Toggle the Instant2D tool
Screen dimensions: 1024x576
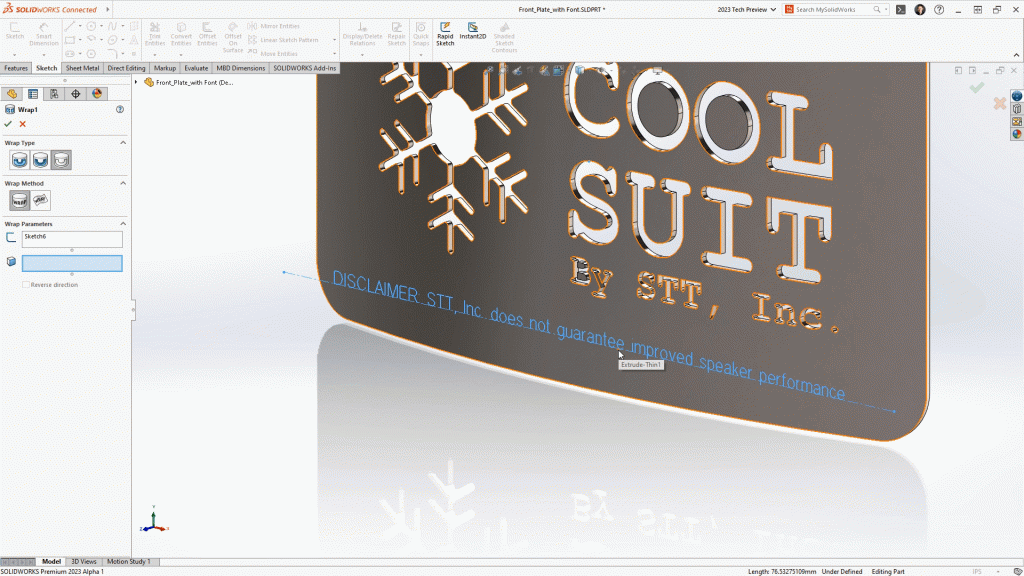(x=472, y=31)
